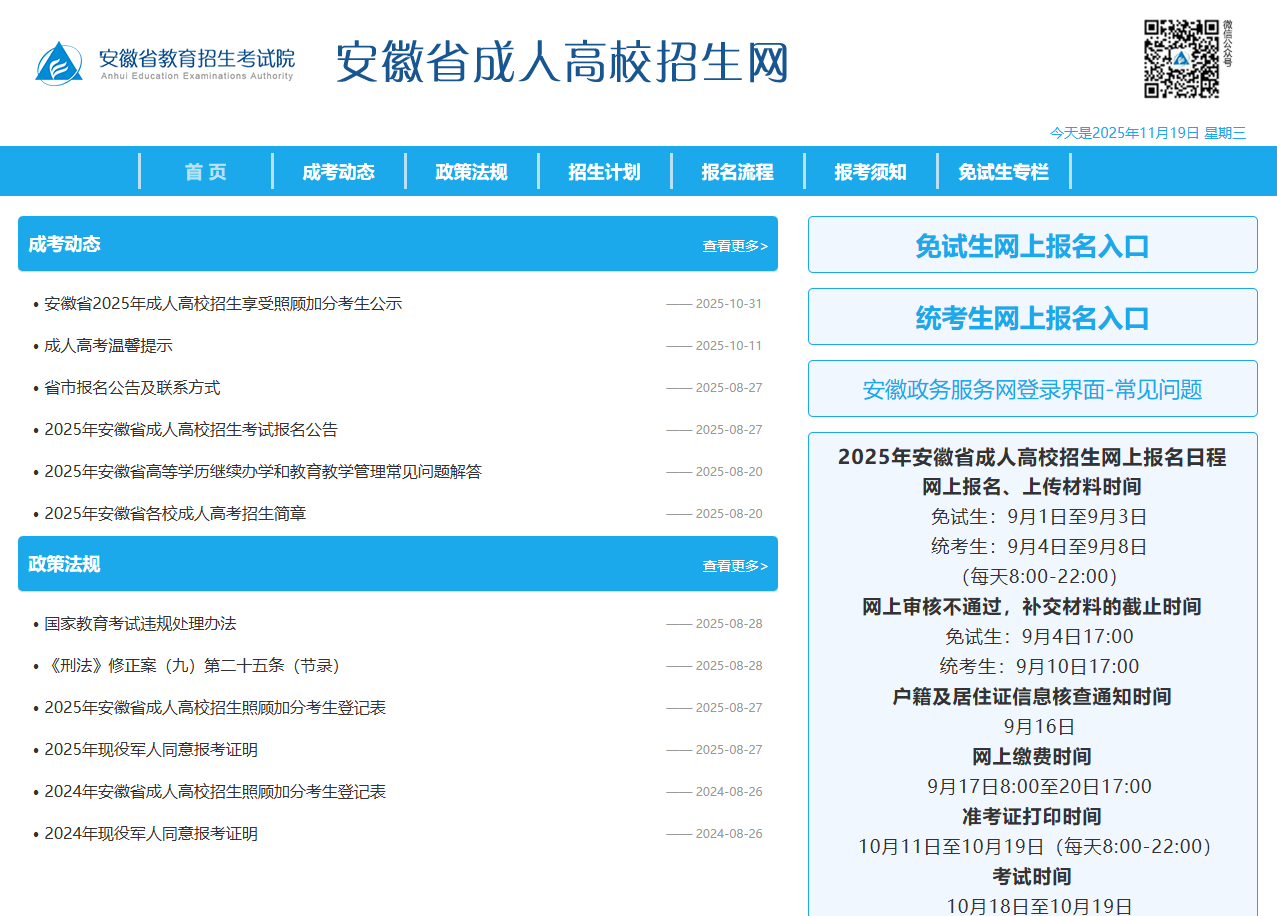Open the 成人高考温馨提示 article
This screenshot has width=1277, height=916.
pyautogui.click(x=108, y=346)
